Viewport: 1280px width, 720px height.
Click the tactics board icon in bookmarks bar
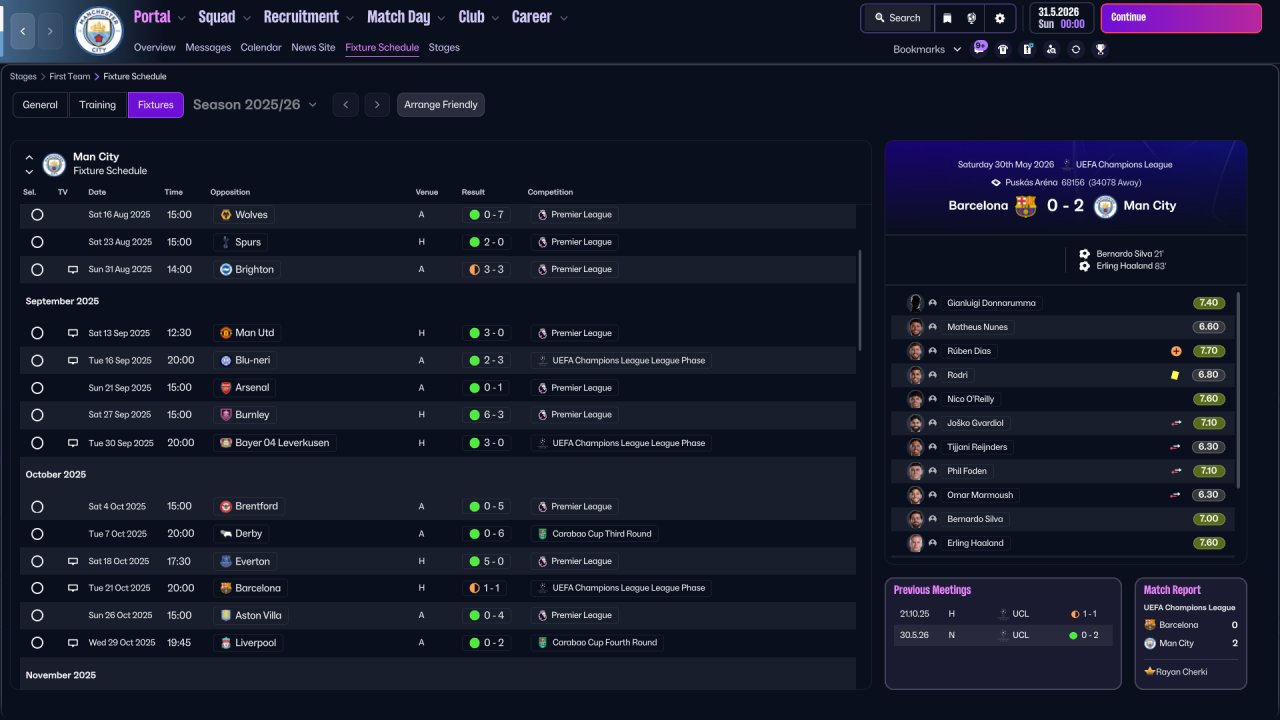coord(1027,49)
